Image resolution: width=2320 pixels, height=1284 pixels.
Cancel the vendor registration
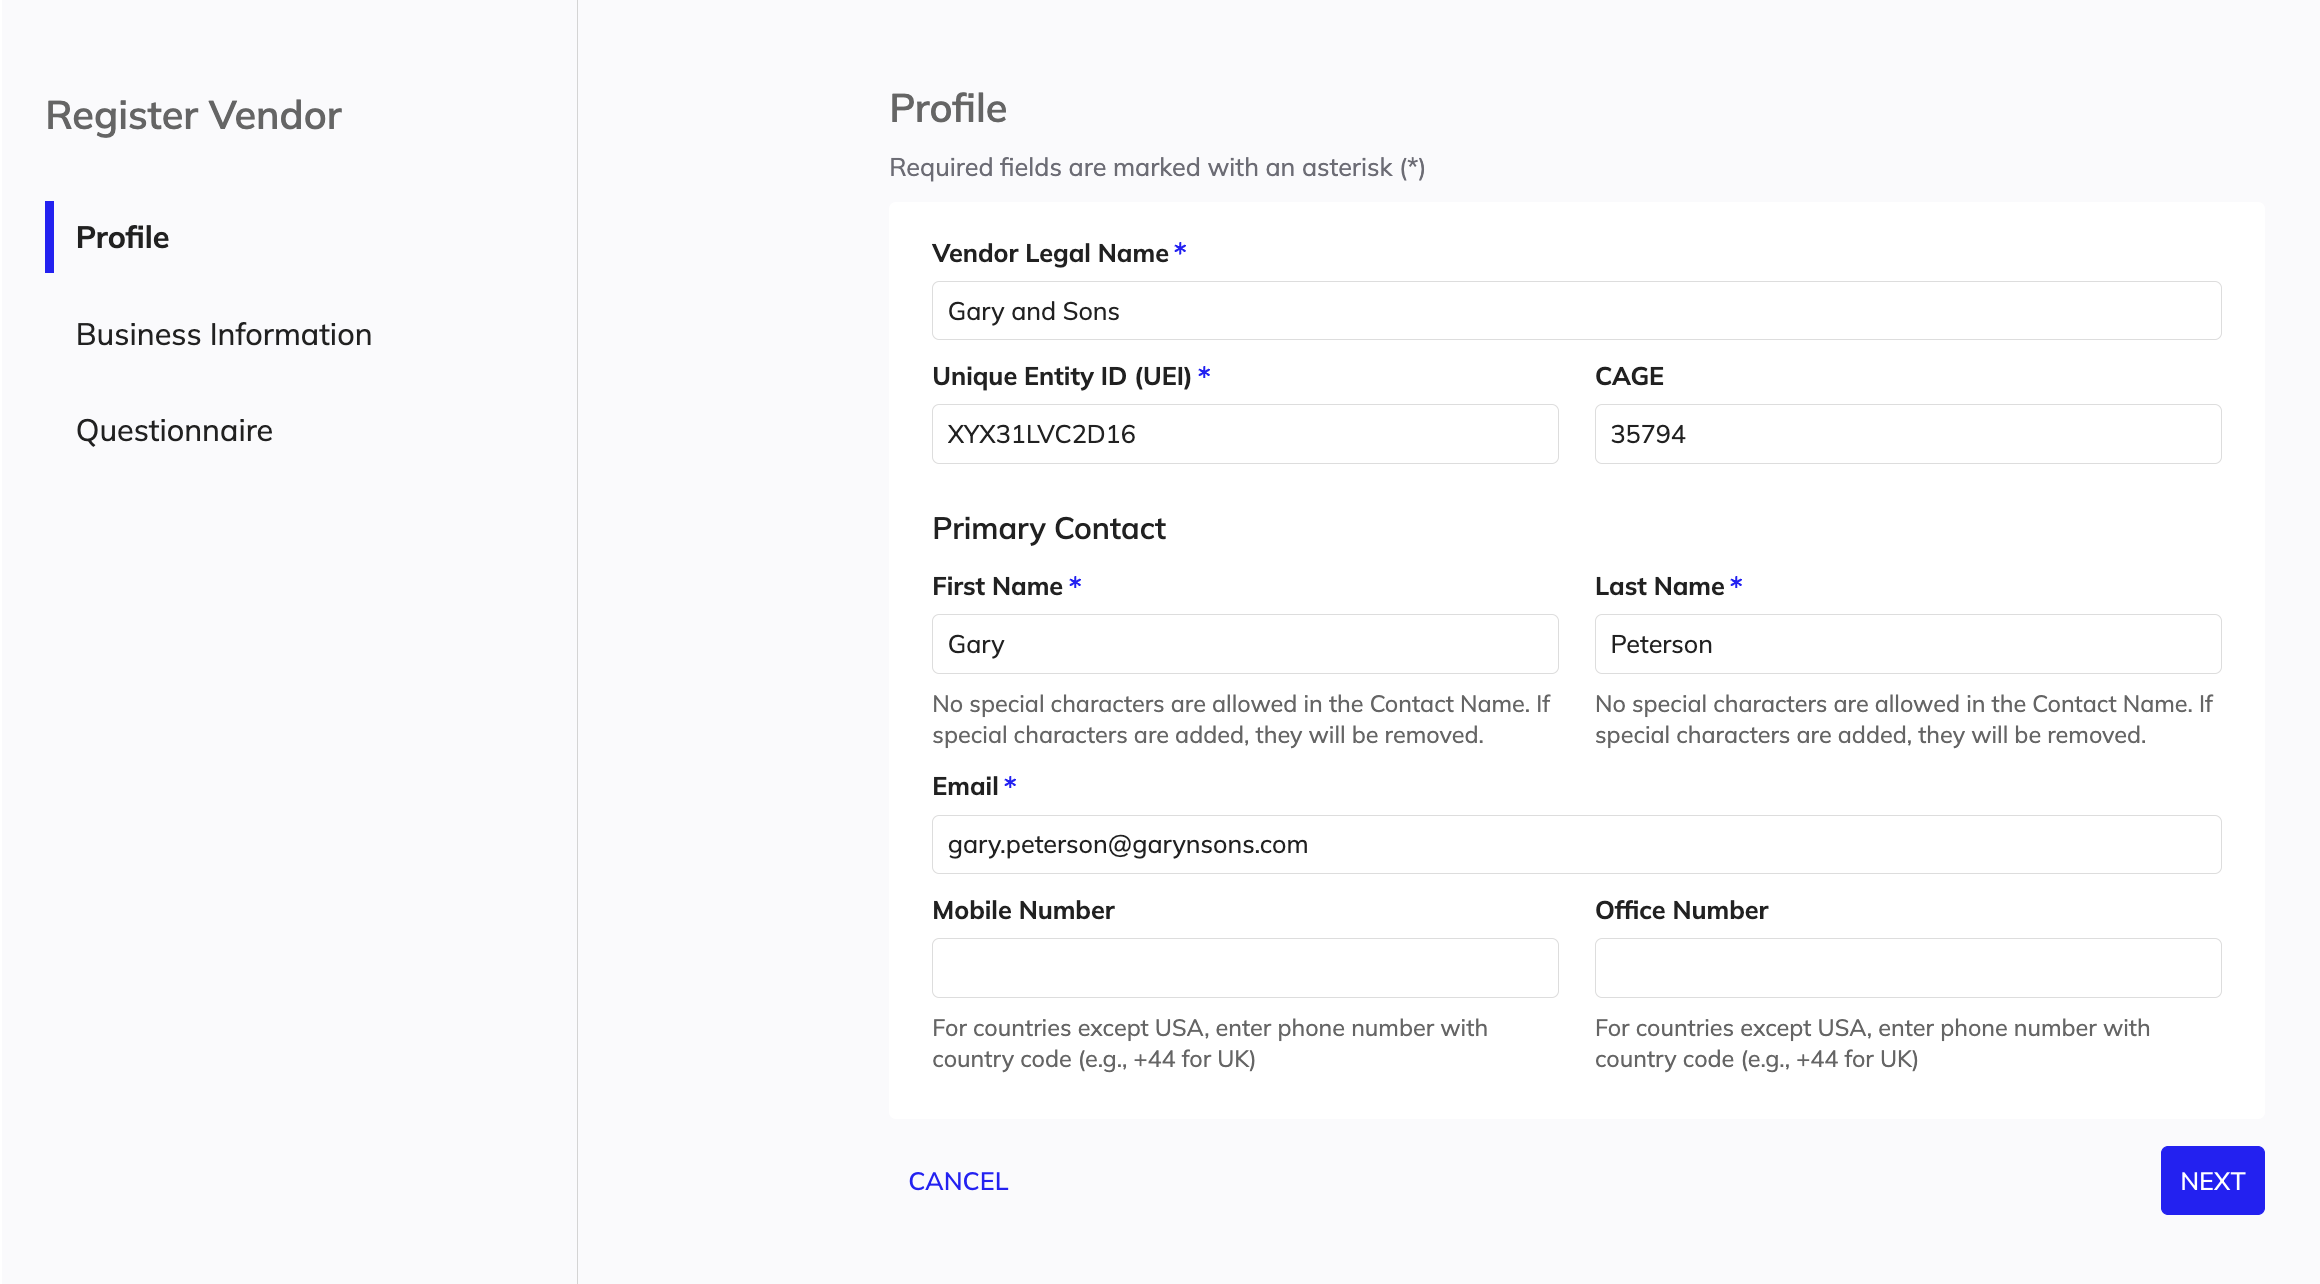pyautogui.click(x=958, y=1181)
